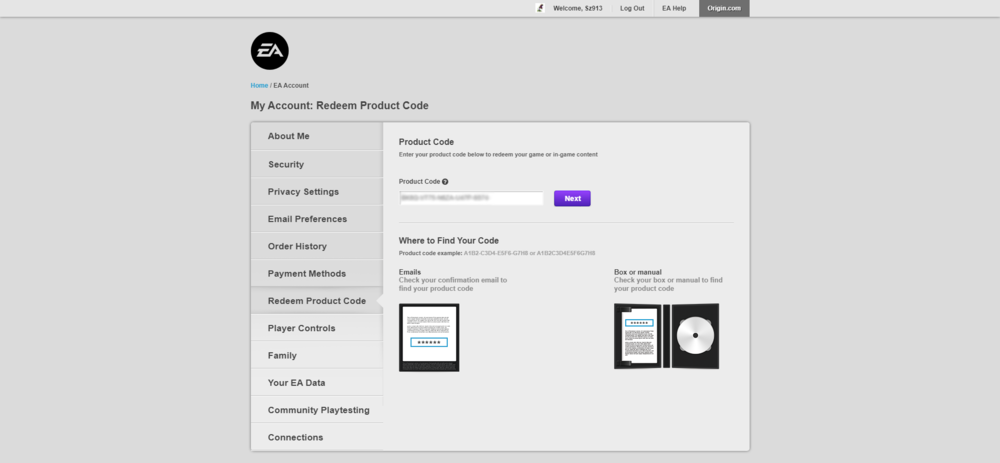Click the 'Check your box or manual' description
1000x463 pixels.
click(x=668, y=284)
